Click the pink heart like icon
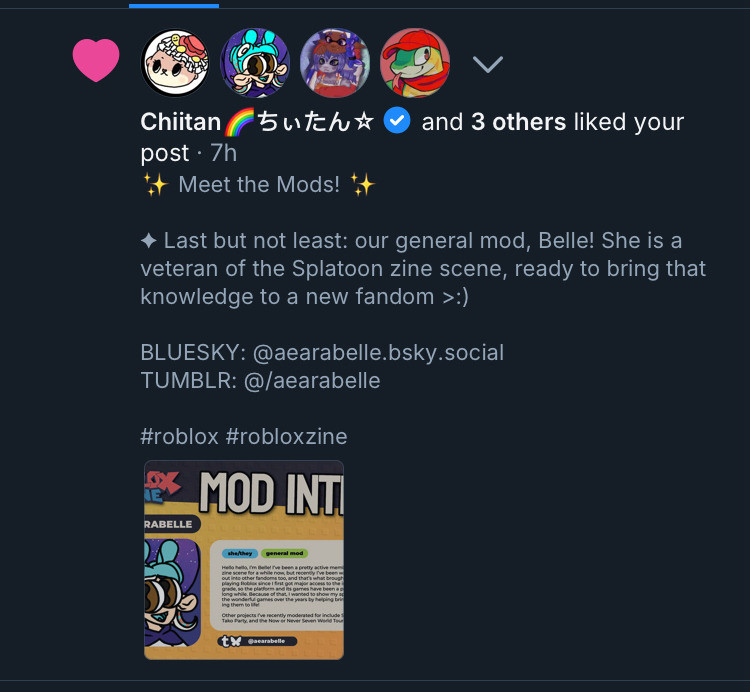 (x=96, y=61)
